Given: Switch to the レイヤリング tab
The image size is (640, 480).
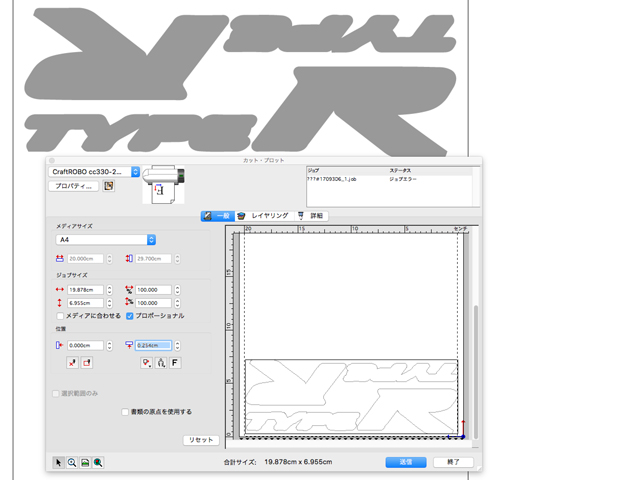Looking at the screenshot, I should point(264,216).
